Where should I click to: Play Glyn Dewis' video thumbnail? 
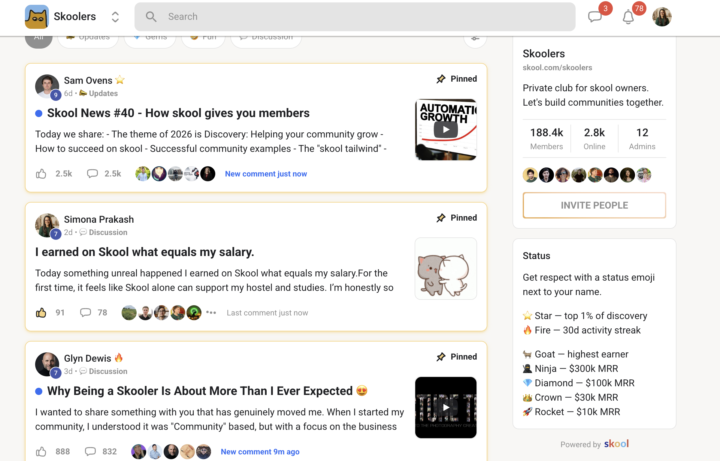[445, 407]
